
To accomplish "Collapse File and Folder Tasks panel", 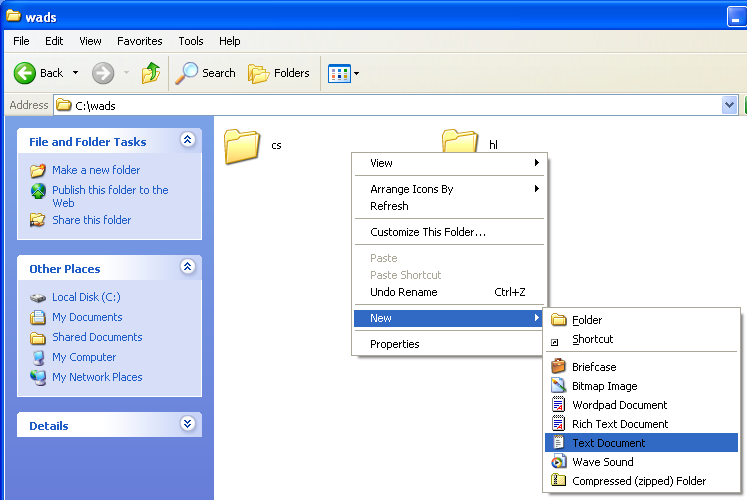I will point(187,141).
